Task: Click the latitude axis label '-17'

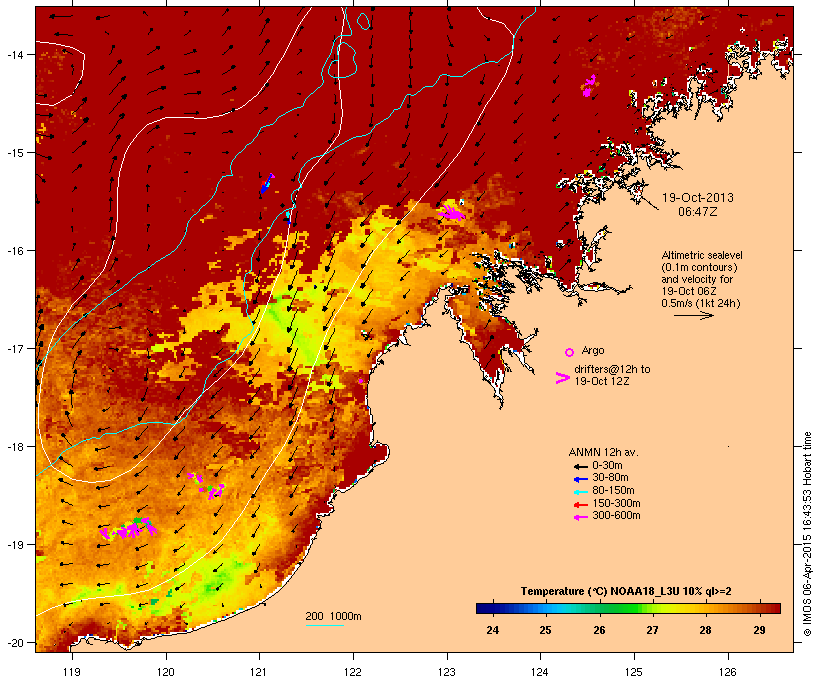Action: [x=14, y=348]
